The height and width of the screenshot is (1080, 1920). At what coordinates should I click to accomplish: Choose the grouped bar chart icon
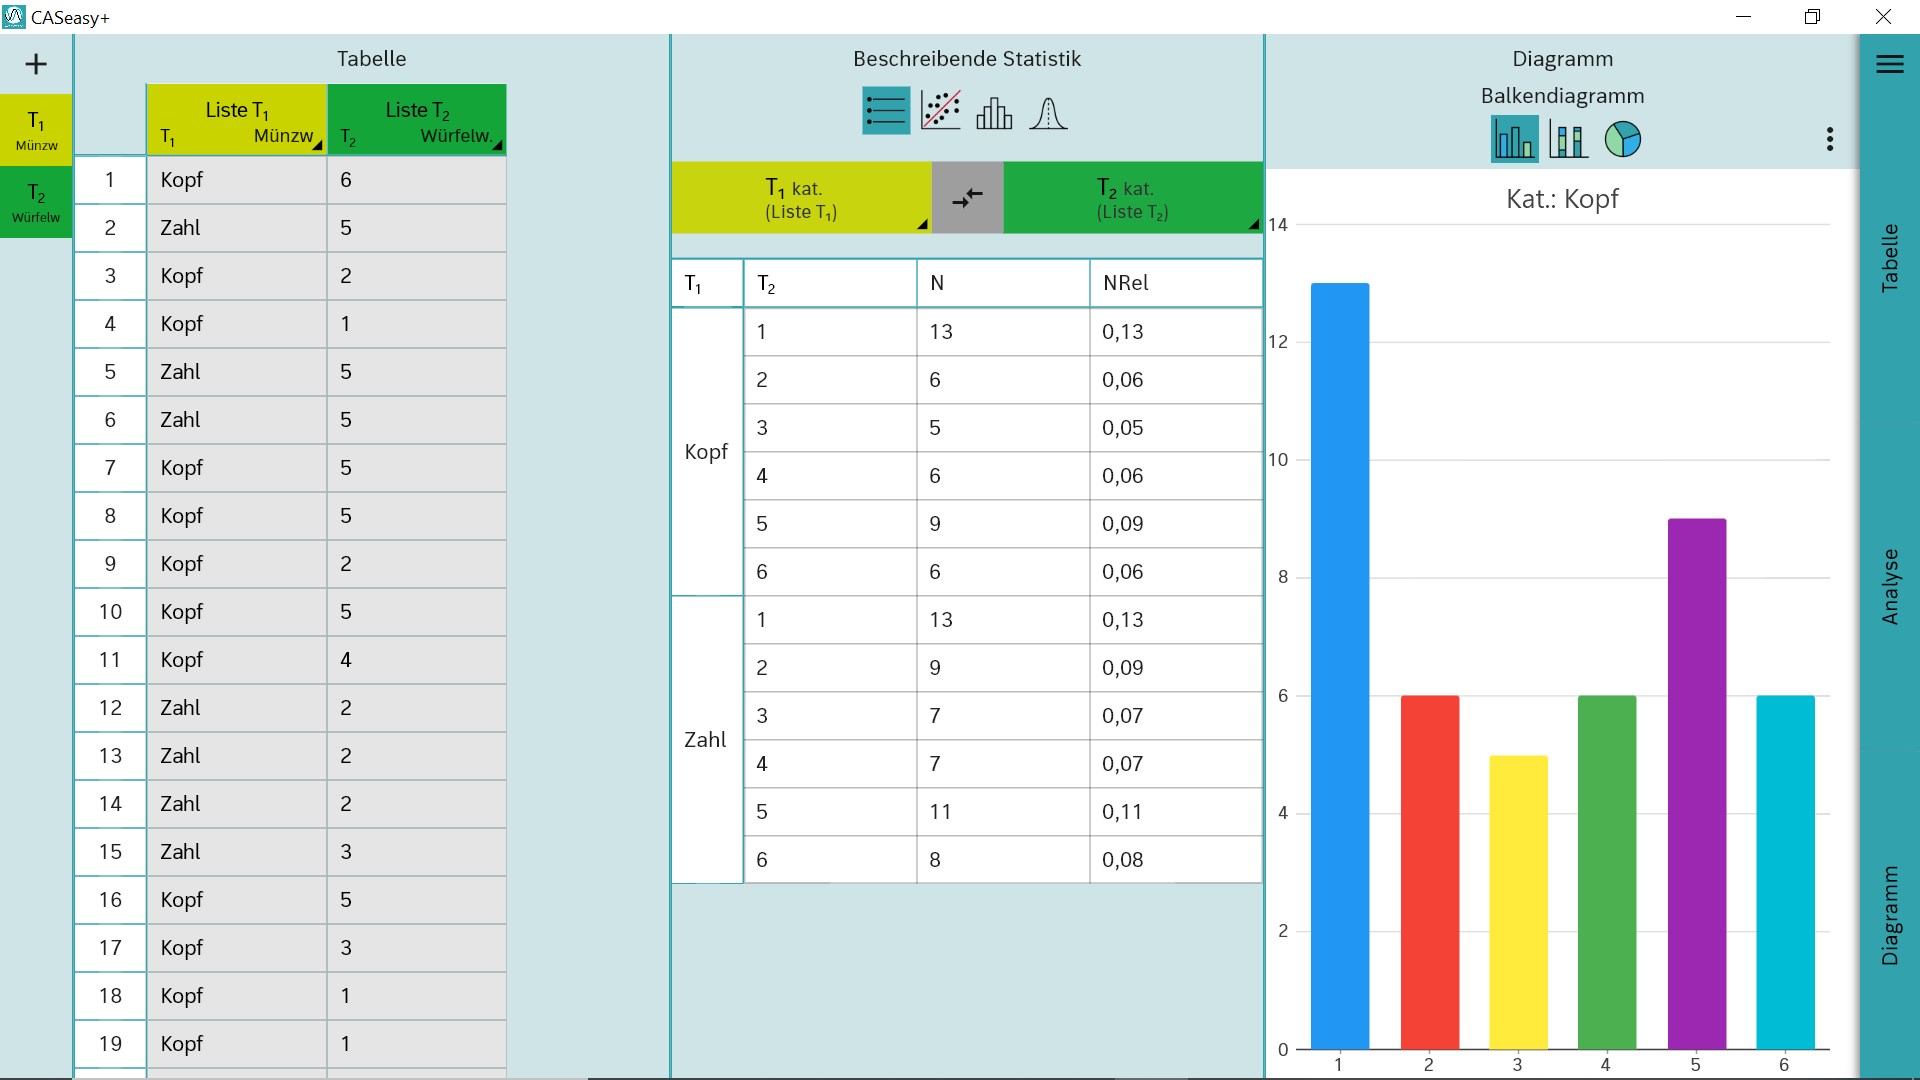click(x=1514, y=140)
